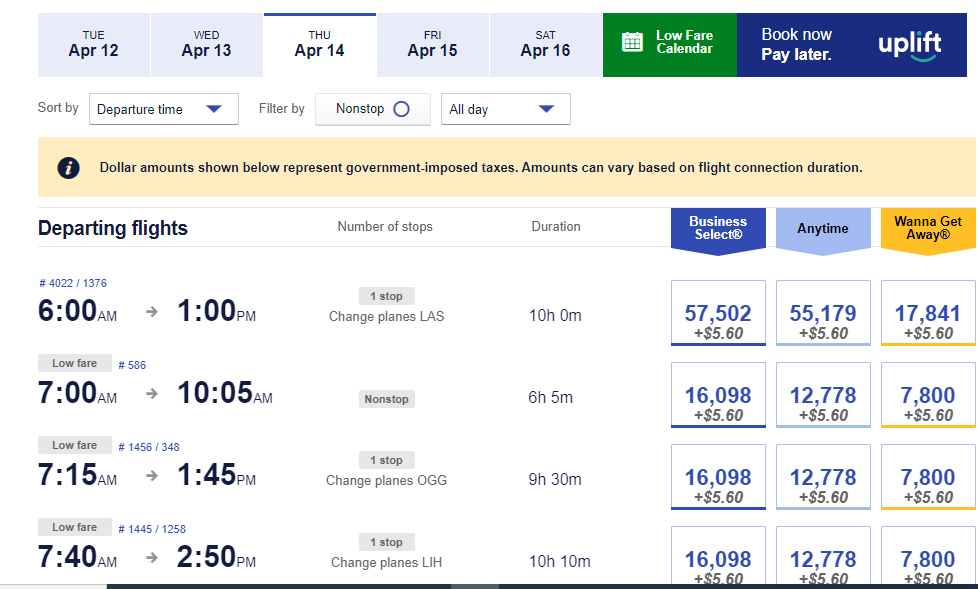Open the Sort by Departure time dropdown

[163, 109]
